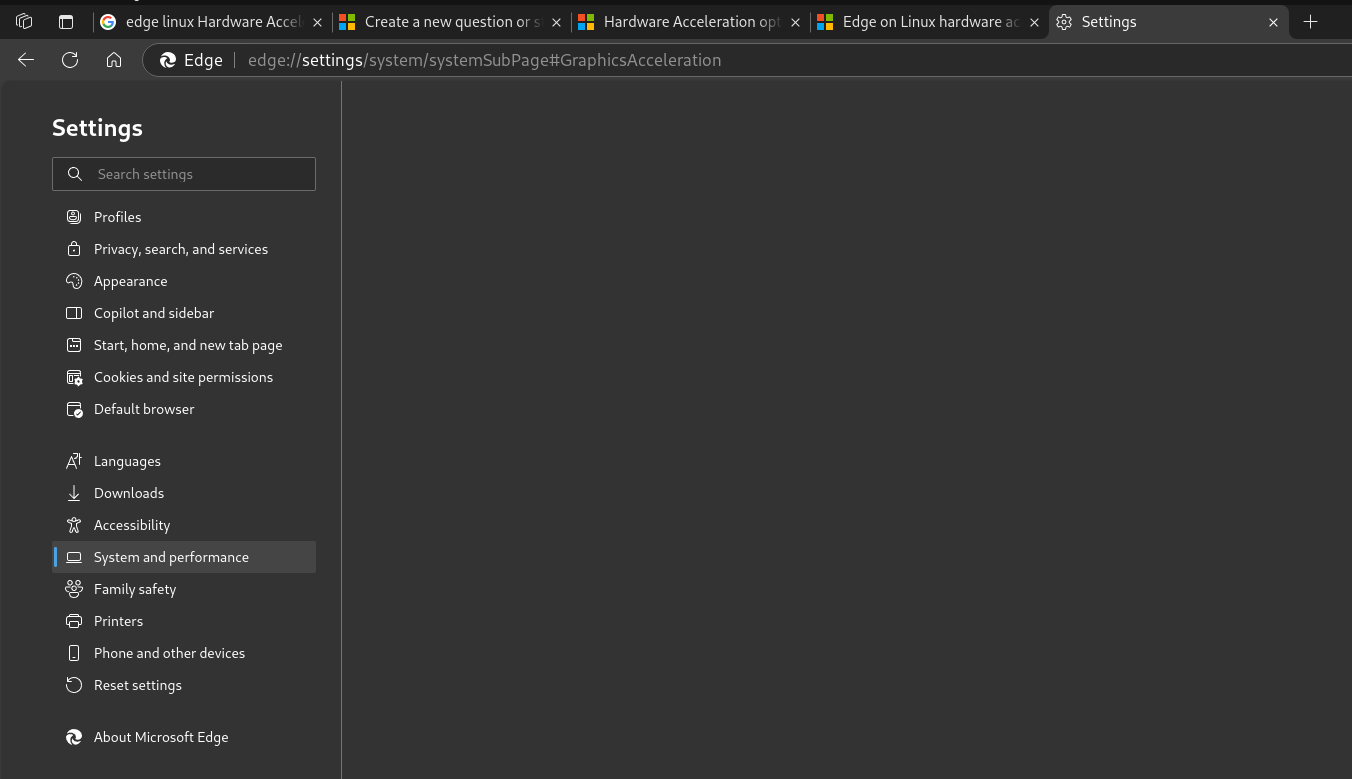Close the Hardware Acceleration opt tab
Viewport: 1352px width, 779px height.
pos(796,22)
